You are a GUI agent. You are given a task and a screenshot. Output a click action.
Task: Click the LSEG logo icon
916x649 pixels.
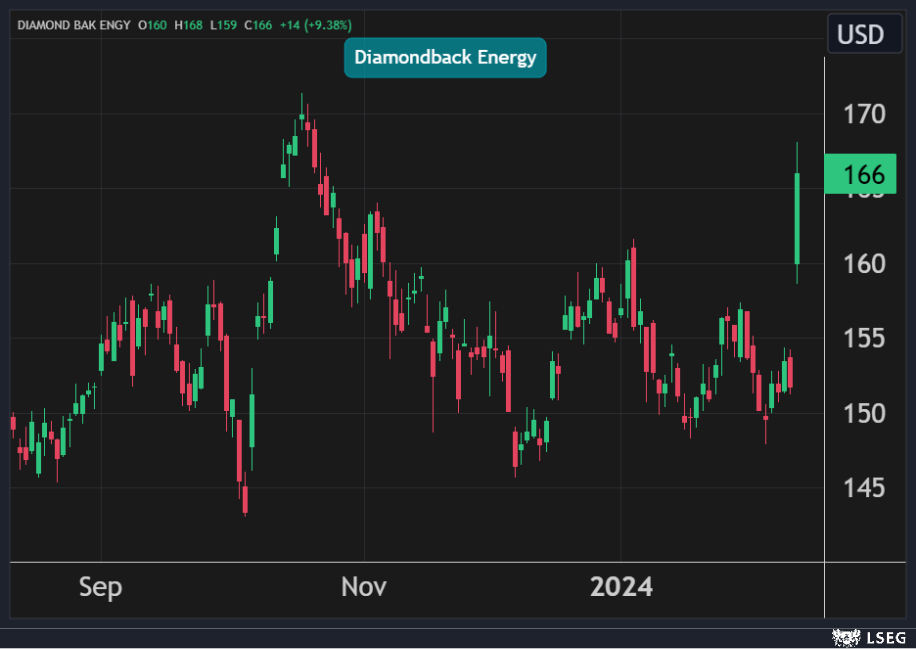[x=844, y=636]
